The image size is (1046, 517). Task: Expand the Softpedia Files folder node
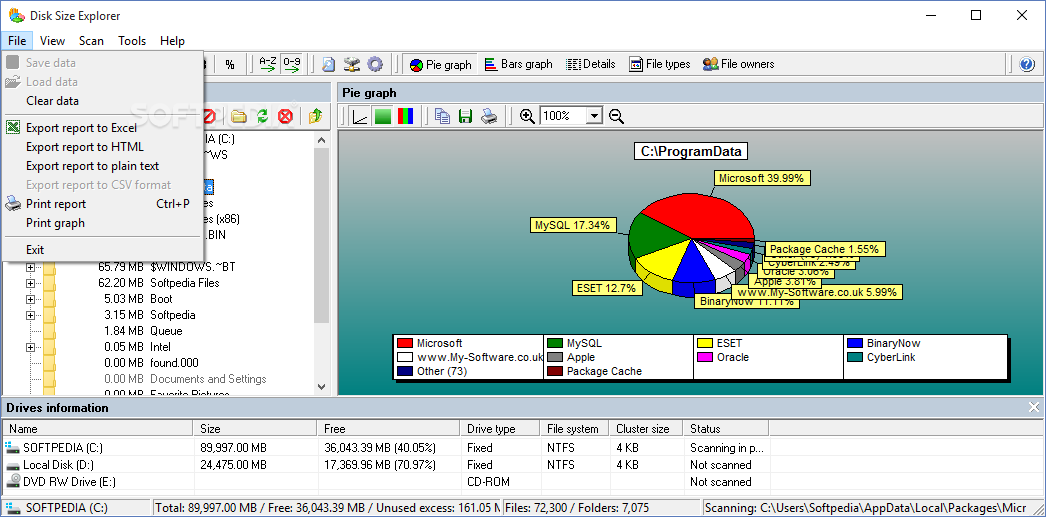(30, 283)
